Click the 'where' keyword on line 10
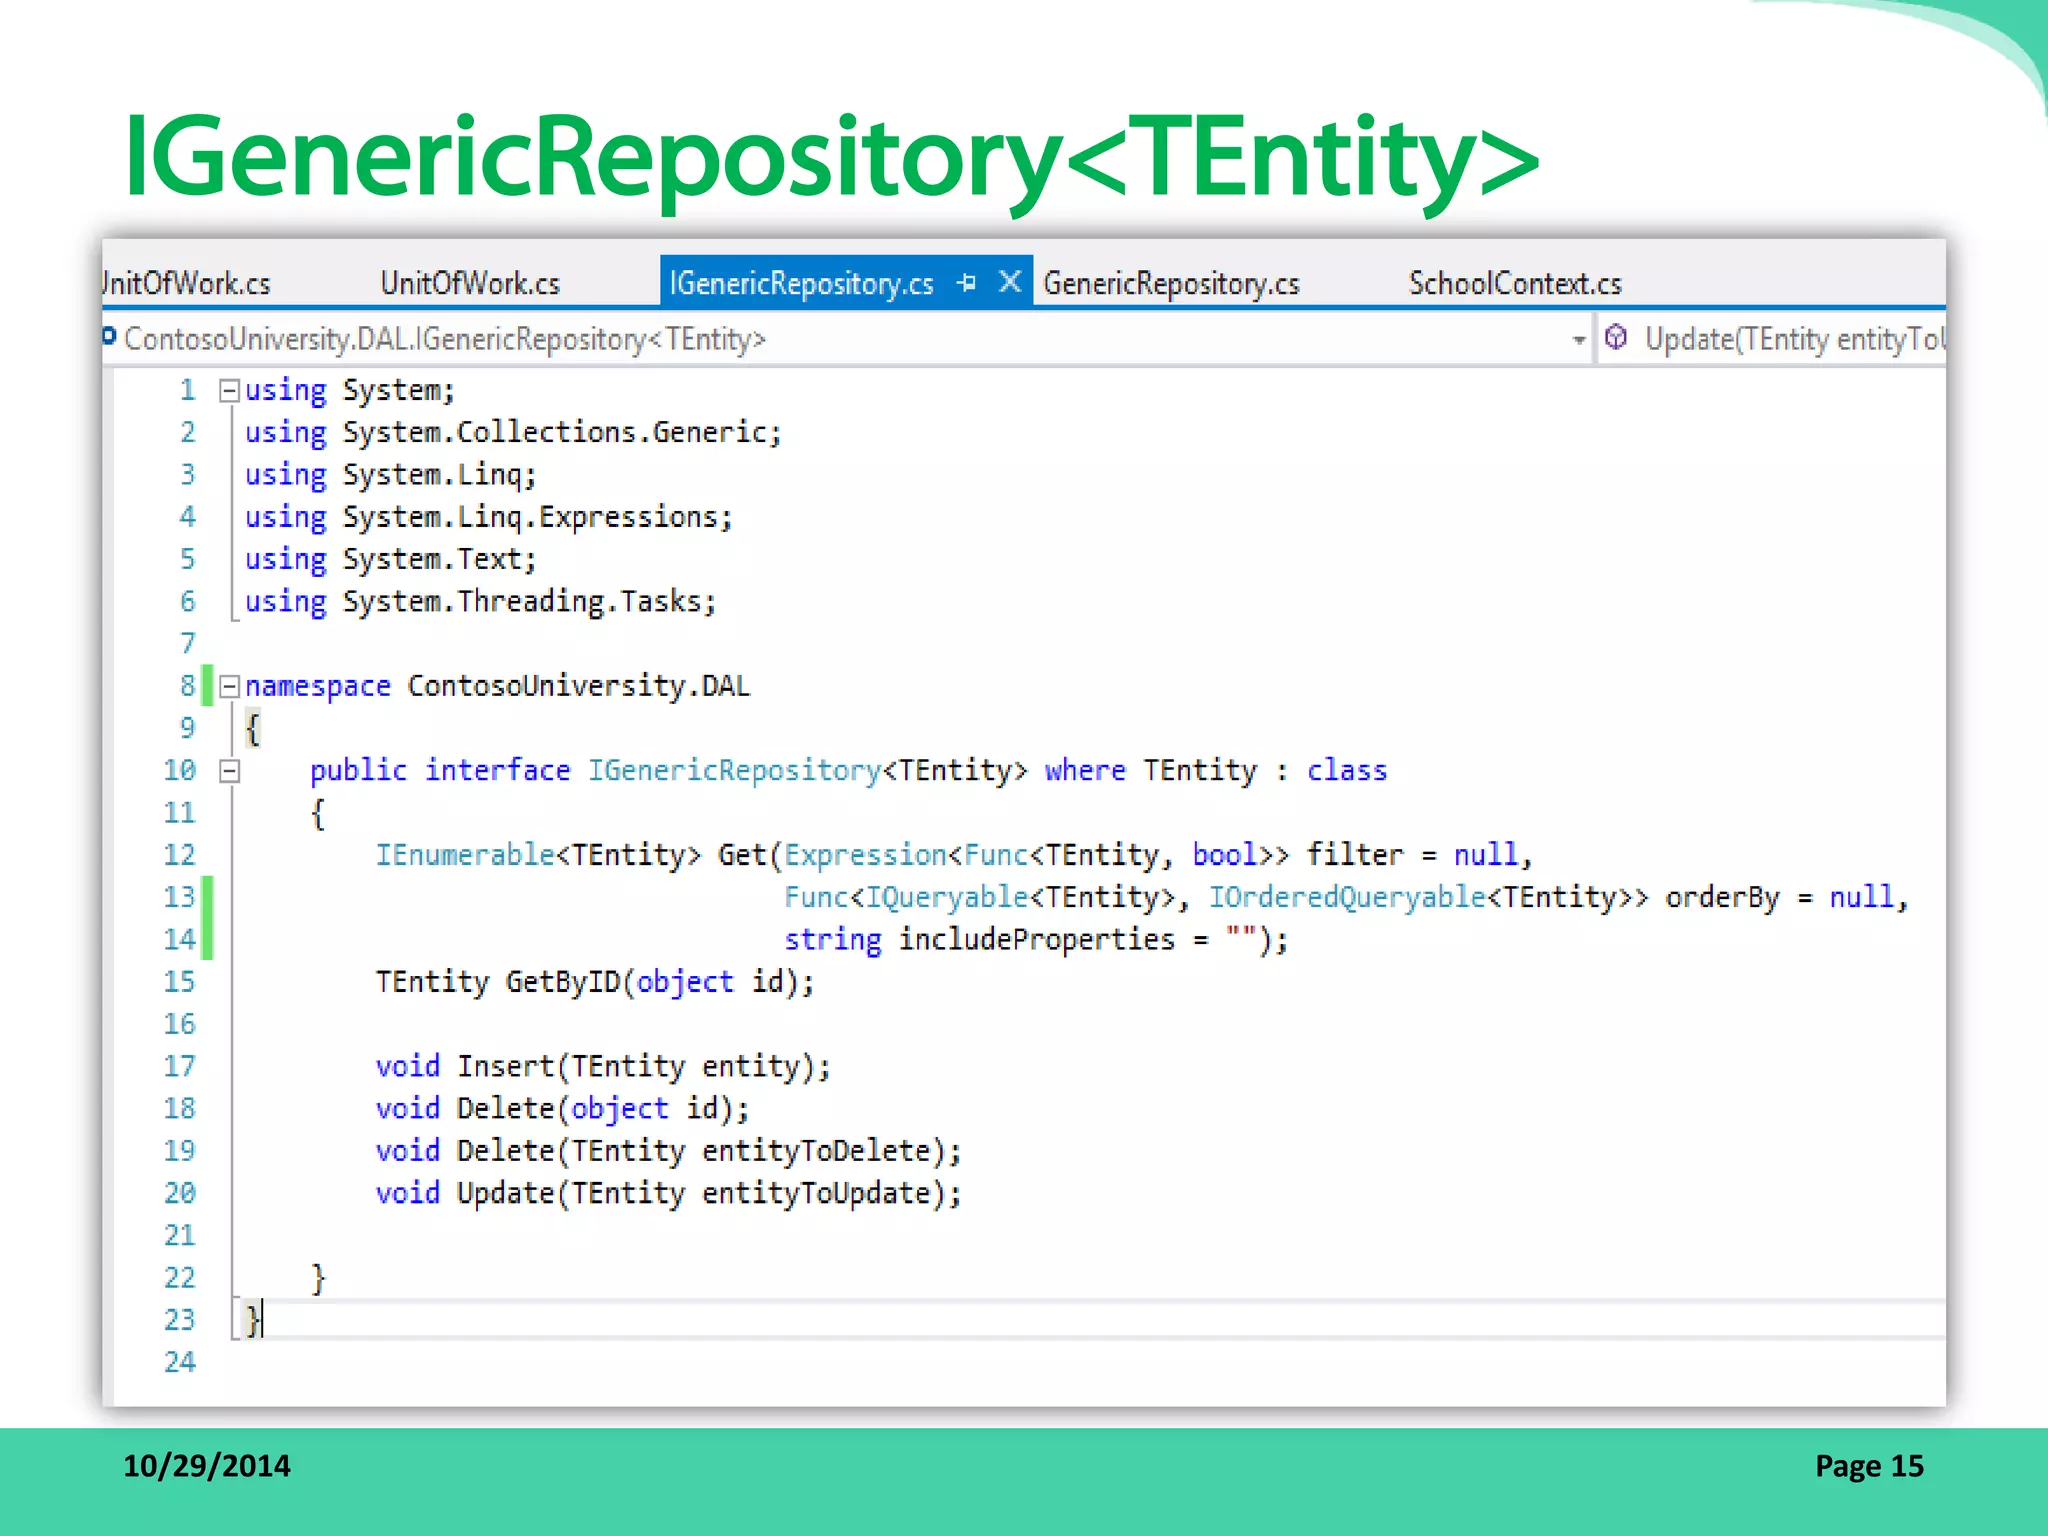This screenshot has height=1536, width=2048. point(1085,771)
